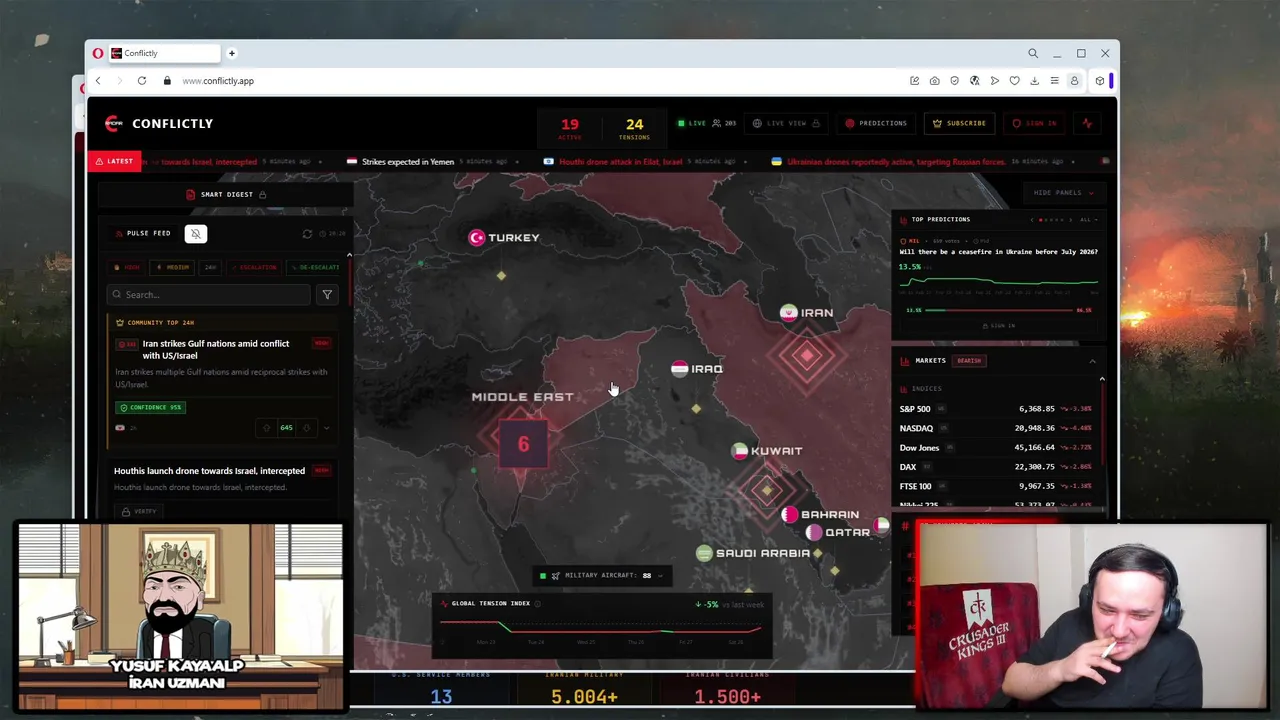This screenshot has height=720, width=1280.
Task: Click the Iran flag map marker
Action: (x=788, y=313)
